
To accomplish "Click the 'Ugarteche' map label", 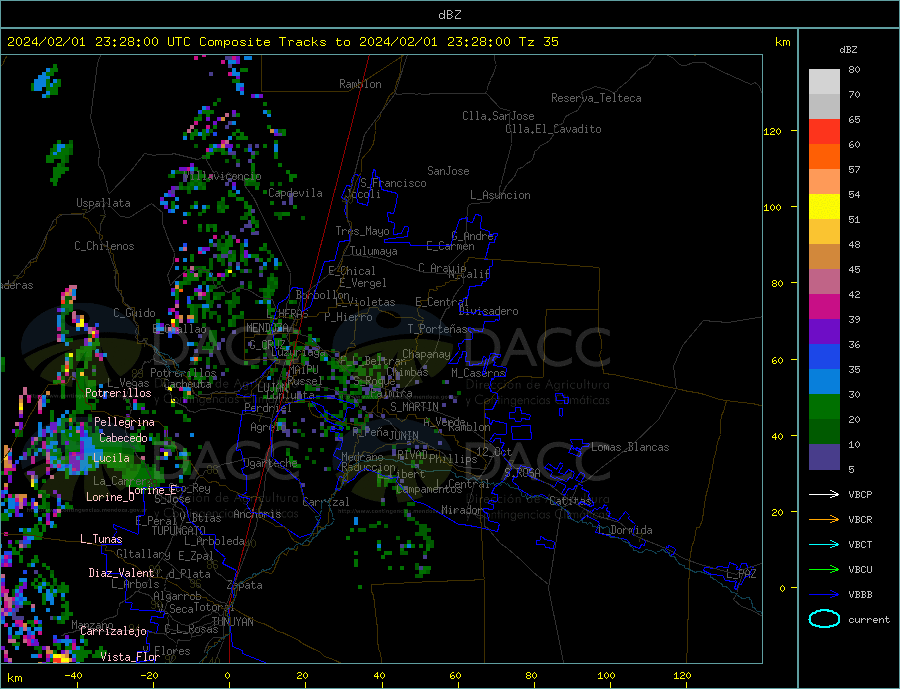I will point(270,463).
